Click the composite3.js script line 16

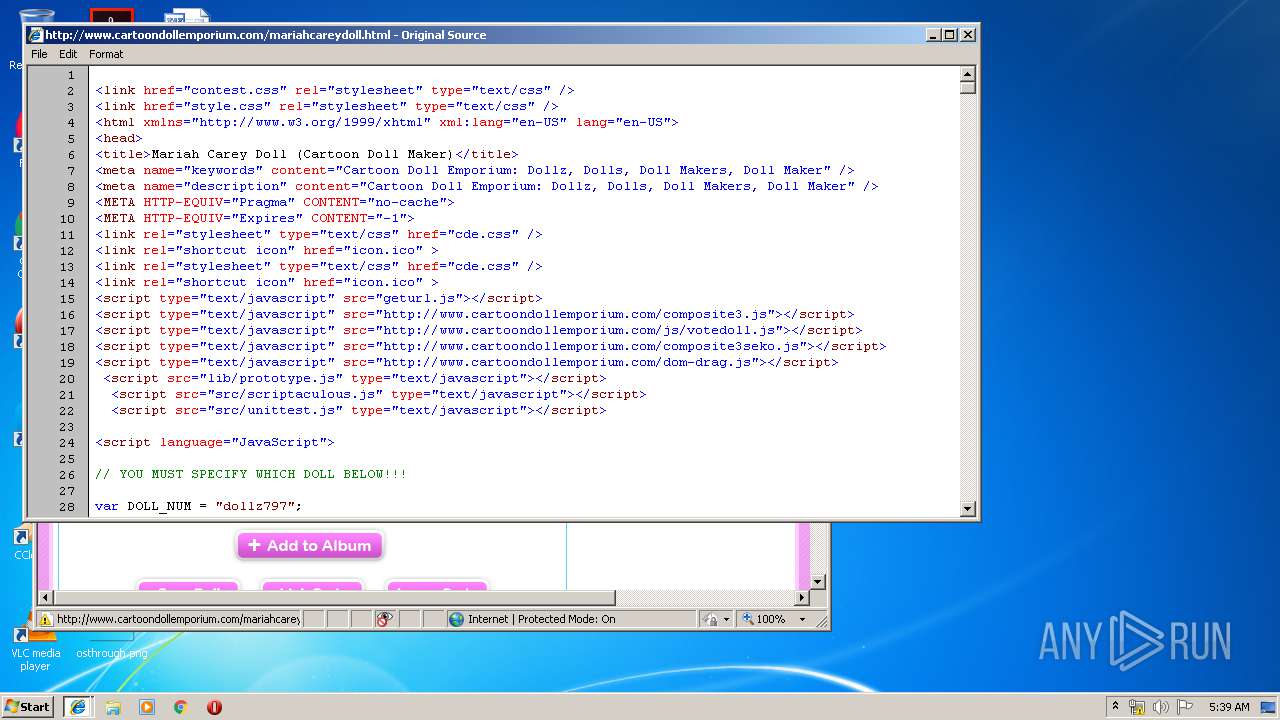click(x=475, y=314)
